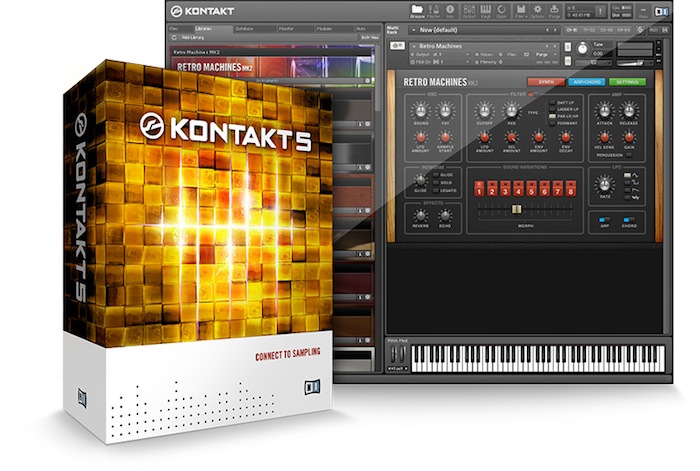Toggle the CHORD switch

point(629,220)
